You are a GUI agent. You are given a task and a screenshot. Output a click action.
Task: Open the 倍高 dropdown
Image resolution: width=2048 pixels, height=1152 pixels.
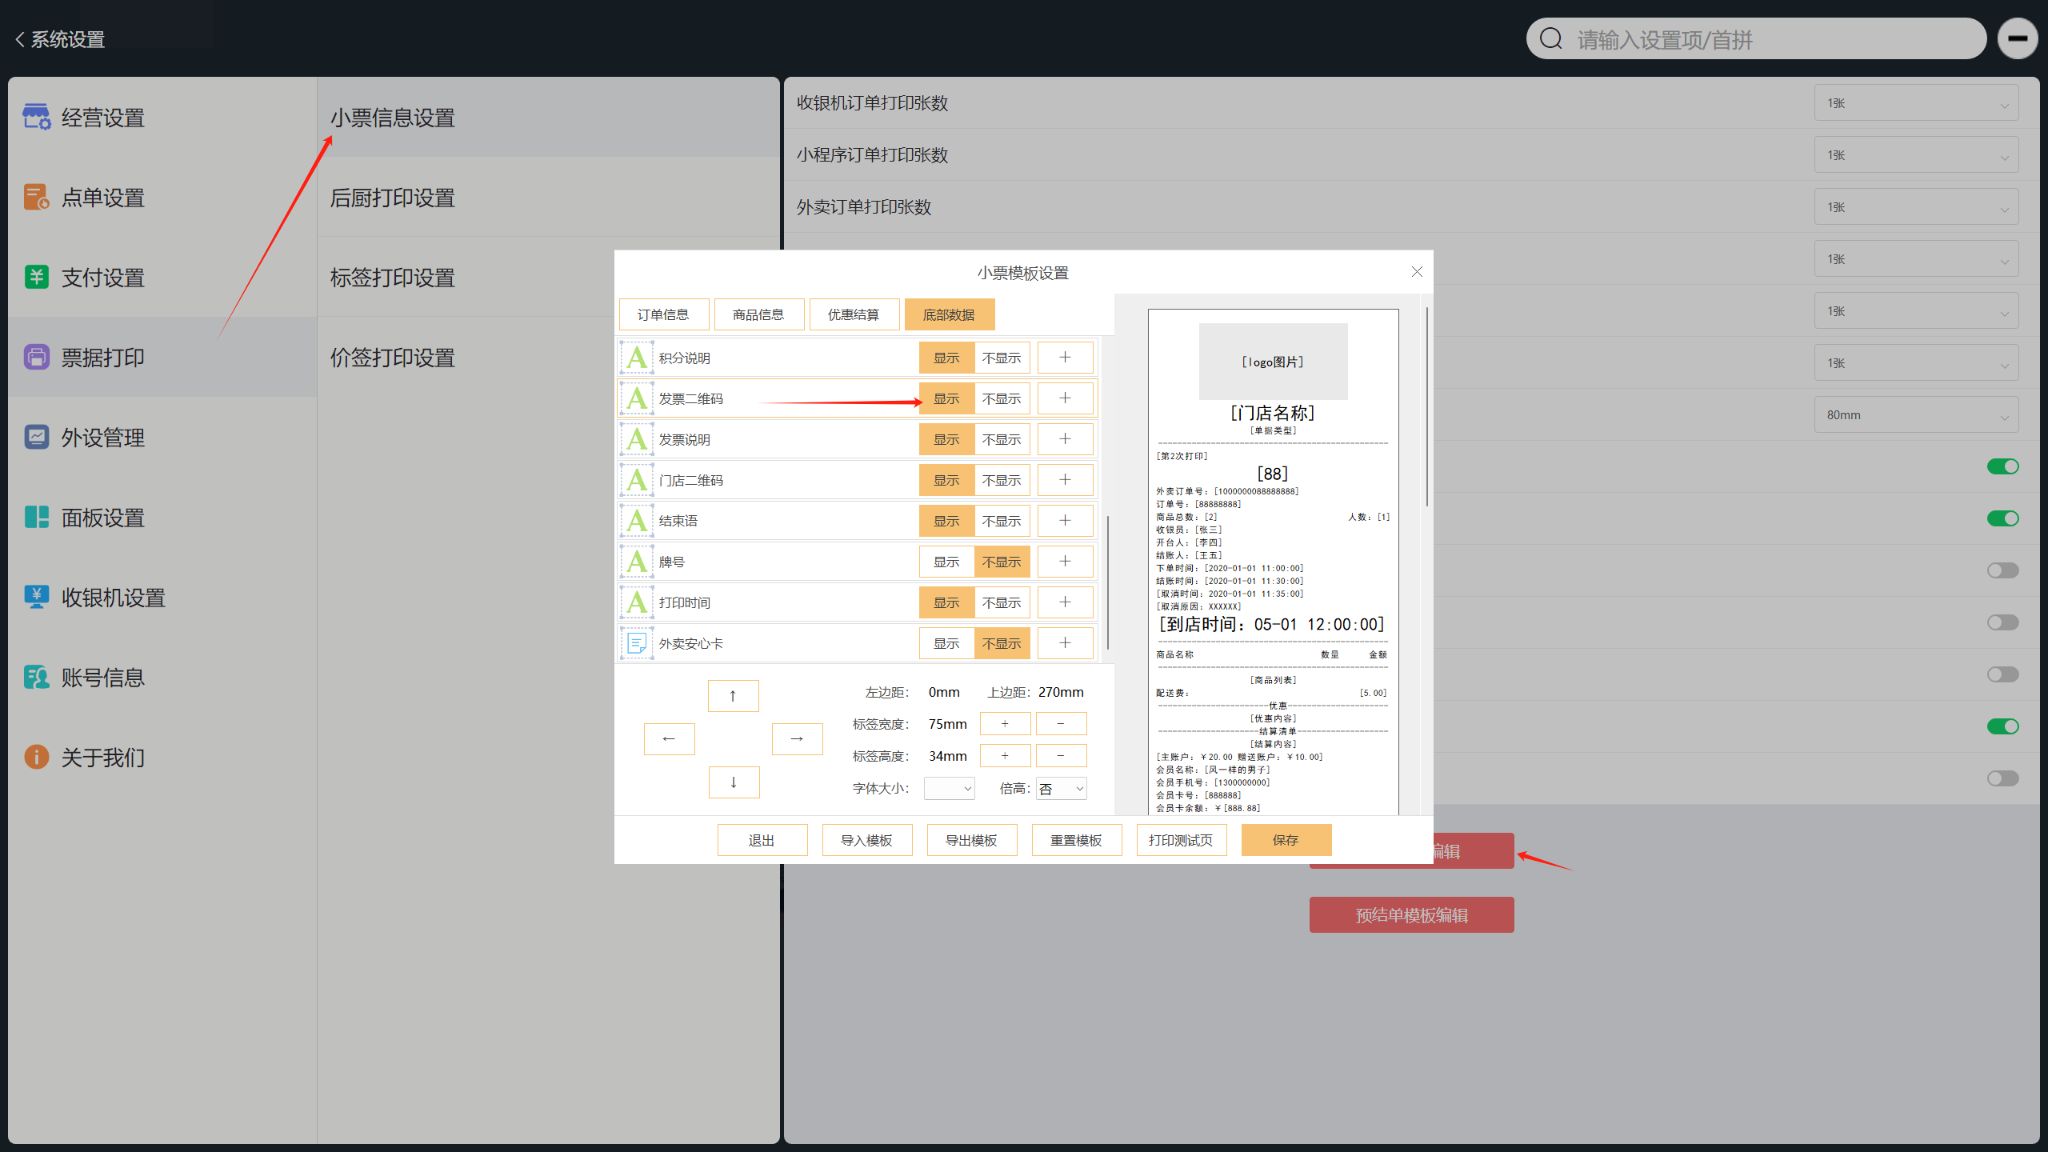pyautogui.click(x=1061, y=789)
